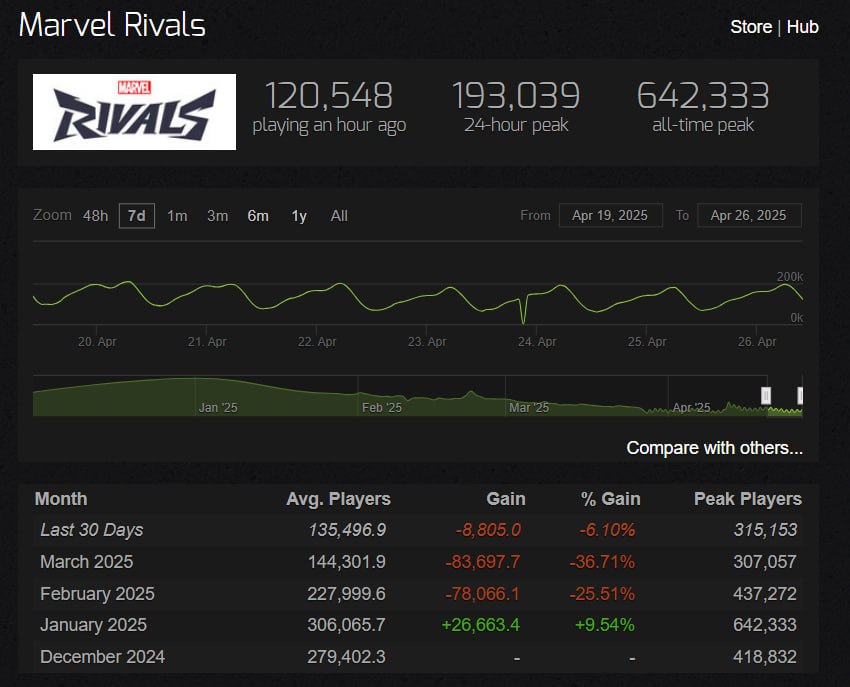Edit the To date field

[749, 215]
